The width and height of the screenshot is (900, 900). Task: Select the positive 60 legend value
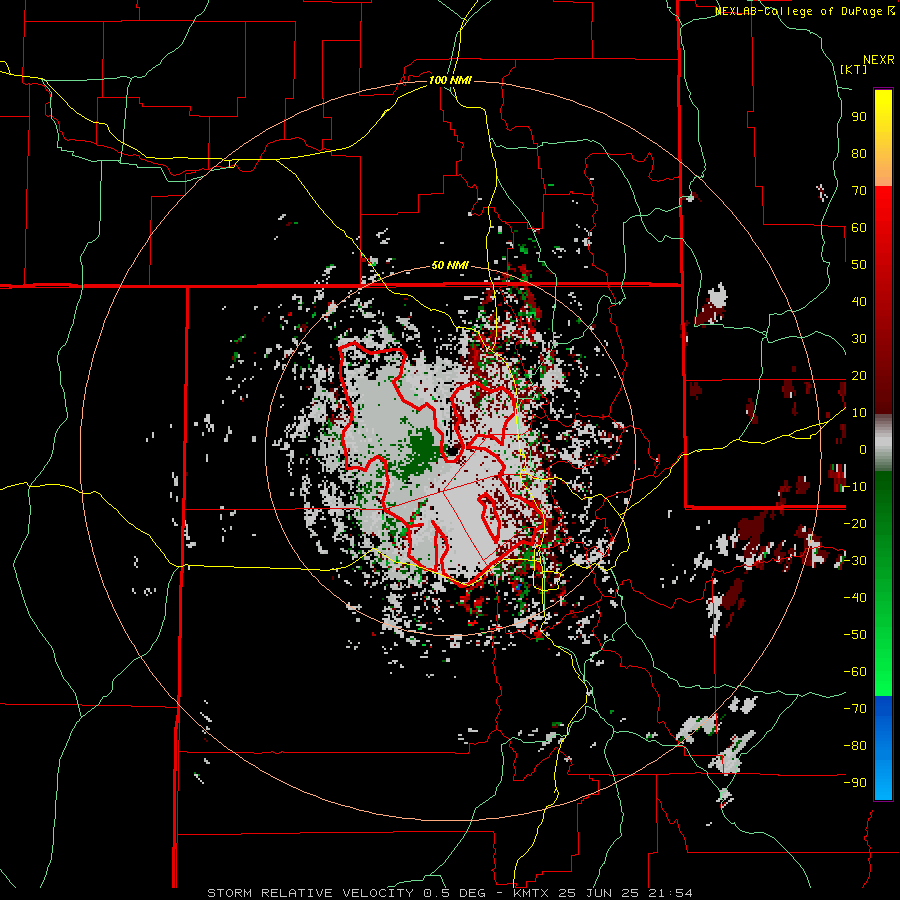tap(859, 227)
